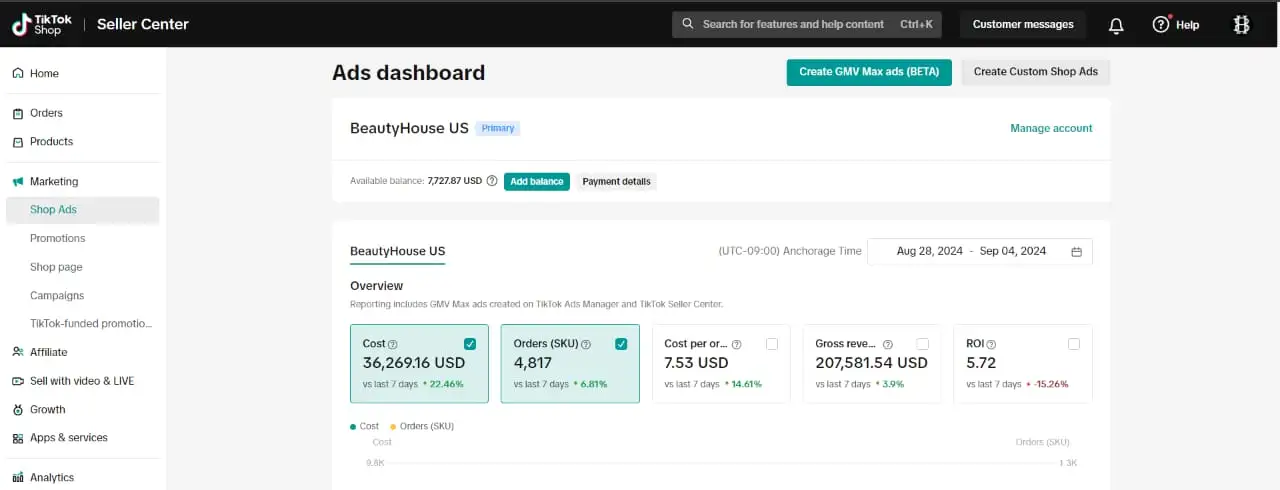Screen dimensions: 1280x490
Task: Click the notification bell icon
Action: coord(1117,25)
